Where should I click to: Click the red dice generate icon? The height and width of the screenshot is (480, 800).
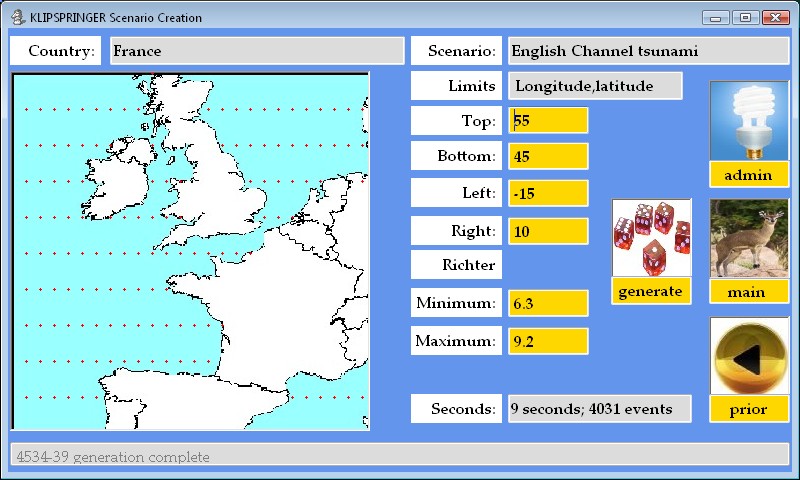[651, 238]
